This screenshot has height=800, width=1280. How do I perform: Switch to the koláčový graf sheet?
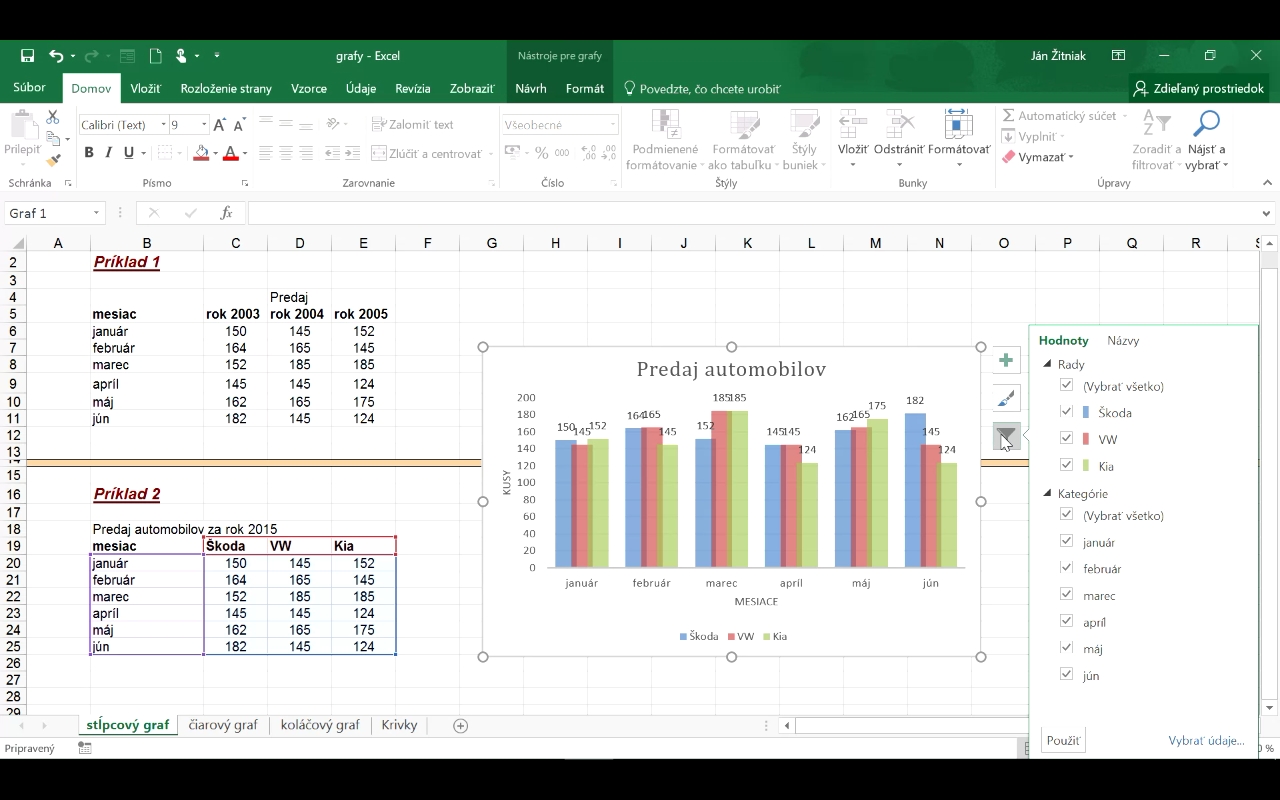click(x=320, y=725)
